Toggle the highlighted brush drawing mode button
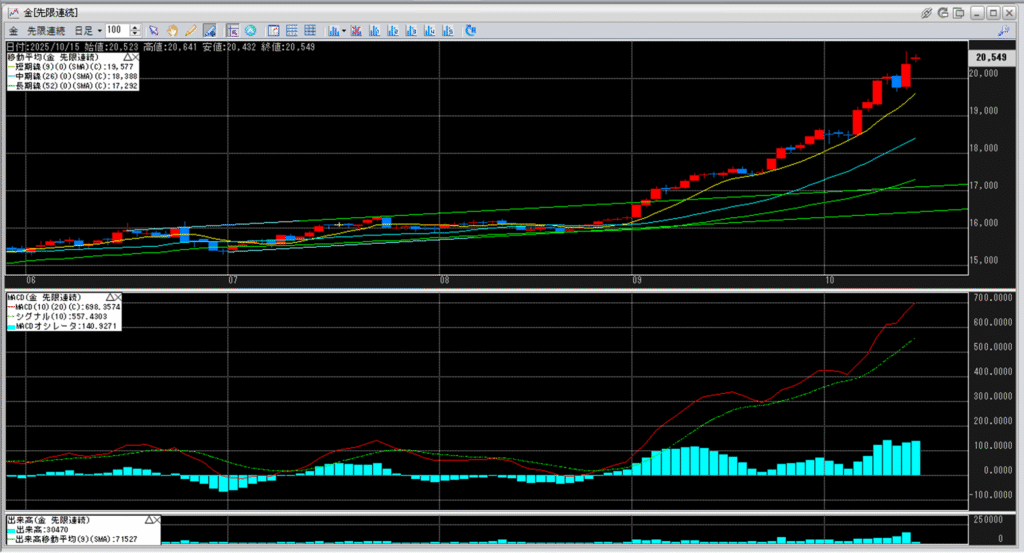The image size is (1024, 553). click(x=209, y=30)
